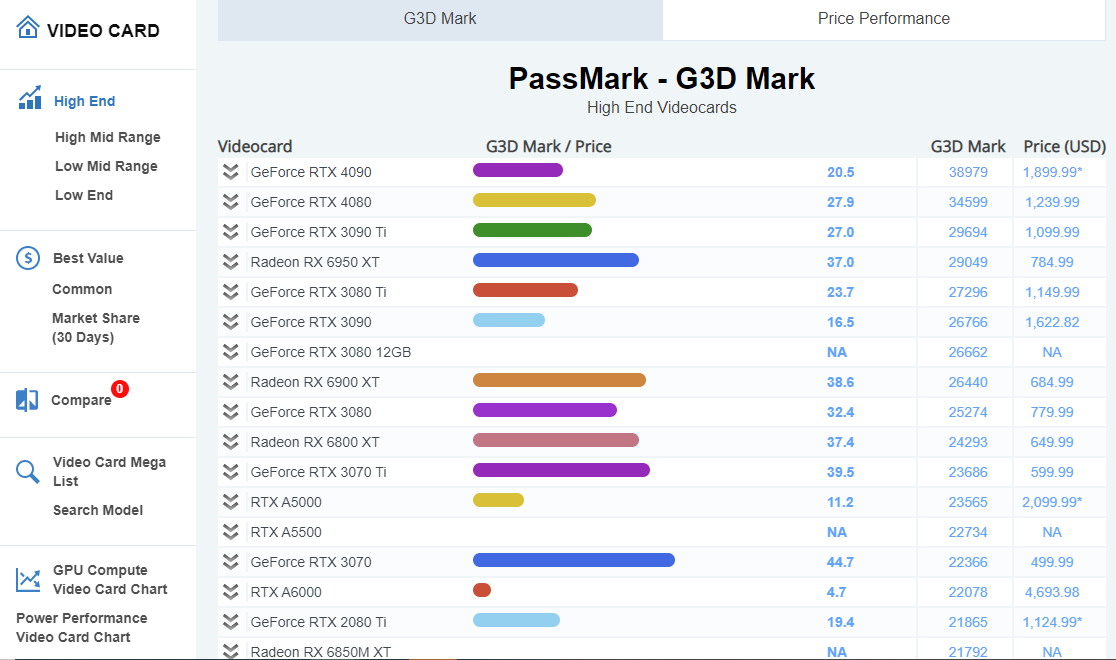Expand the GeForce RTX 3090 row
The height and width of the screenshot is (660, 1116).
(x=230, y=322)
